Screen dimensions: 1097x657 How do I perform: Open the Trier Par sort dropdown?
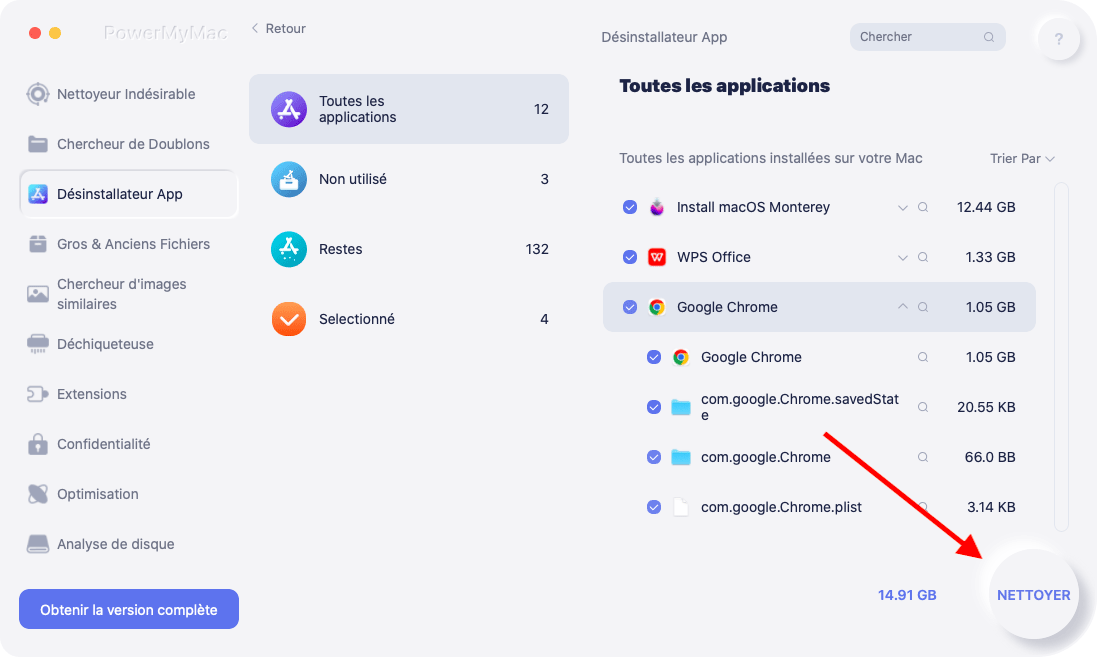(x=1022, y=159)
